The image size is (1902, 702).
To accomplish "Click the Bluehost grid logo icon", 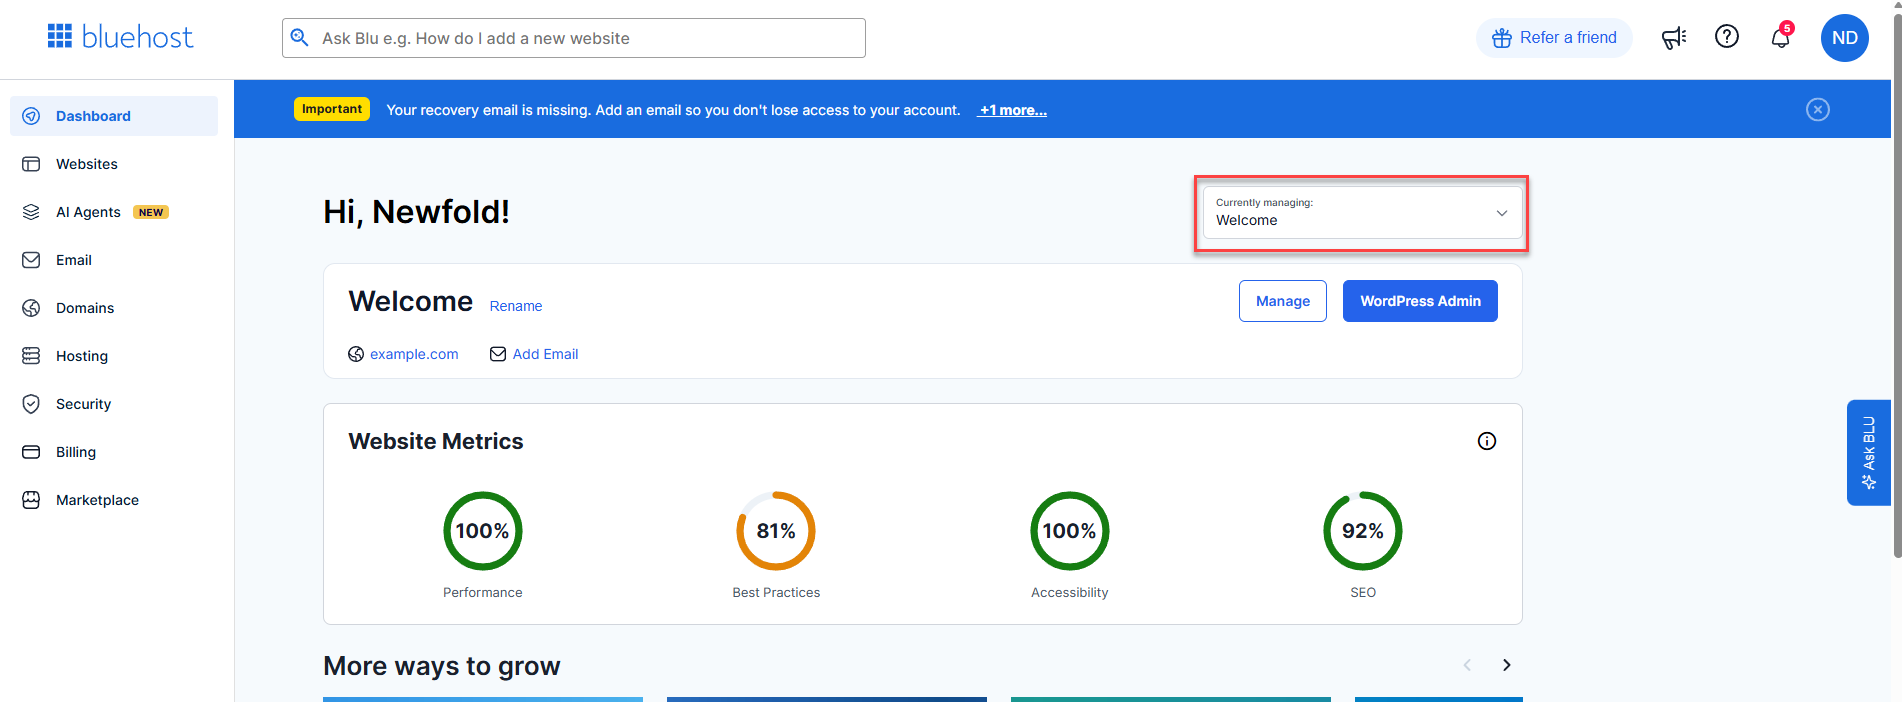I will click(x=60, y=36).
